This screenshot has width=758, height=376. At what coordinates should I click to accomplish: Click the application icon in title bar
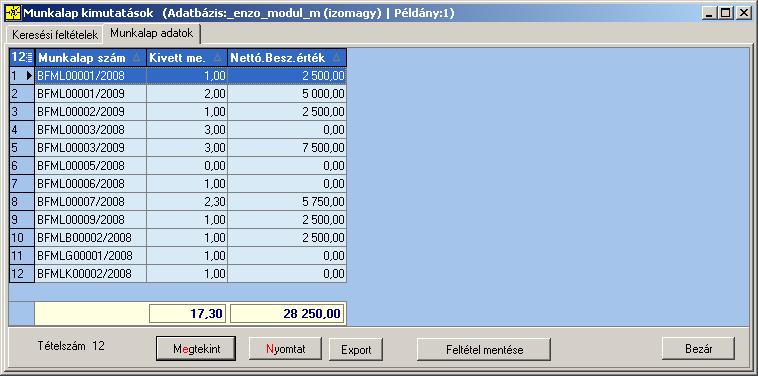click(x=13, y=13)
